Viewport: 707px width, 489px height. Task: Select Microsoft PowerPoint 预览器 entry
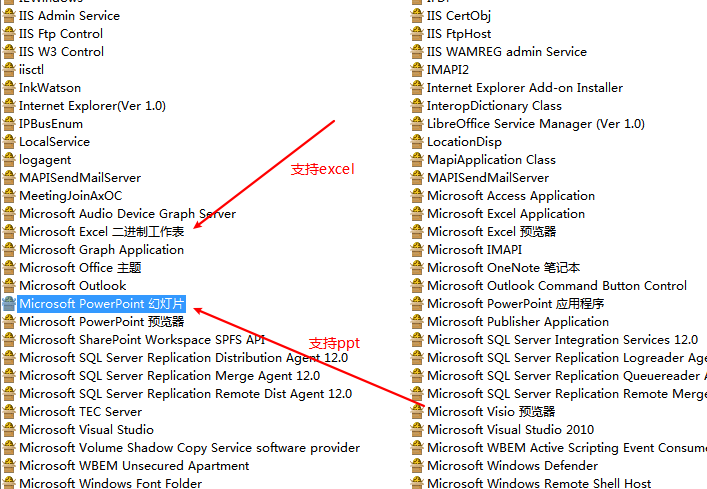coord(101,322)
